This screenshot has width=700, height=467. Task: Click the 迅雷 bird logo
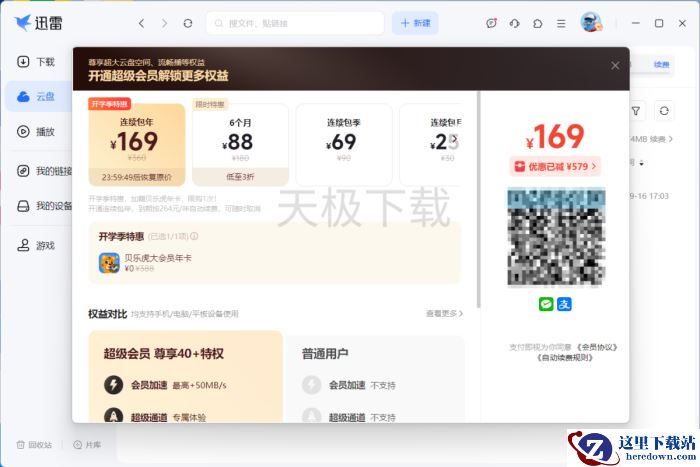pyautogui.click(x=22, y=22)
